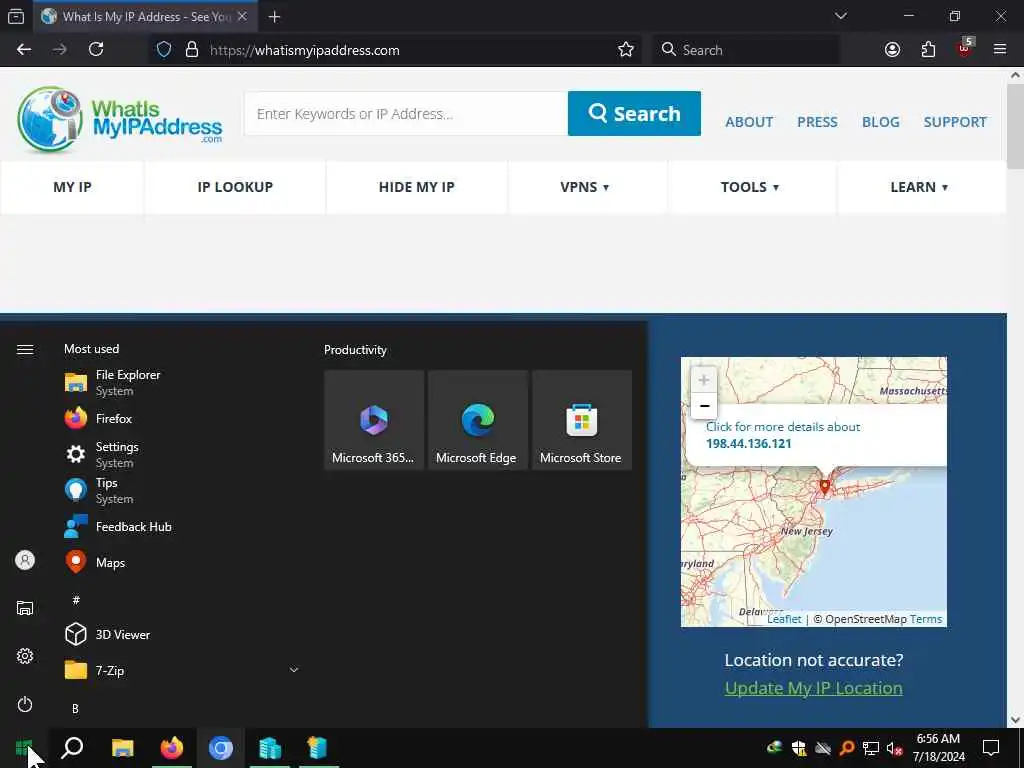
Task: Open Microsoft Store tile
Action: point(582,420)
